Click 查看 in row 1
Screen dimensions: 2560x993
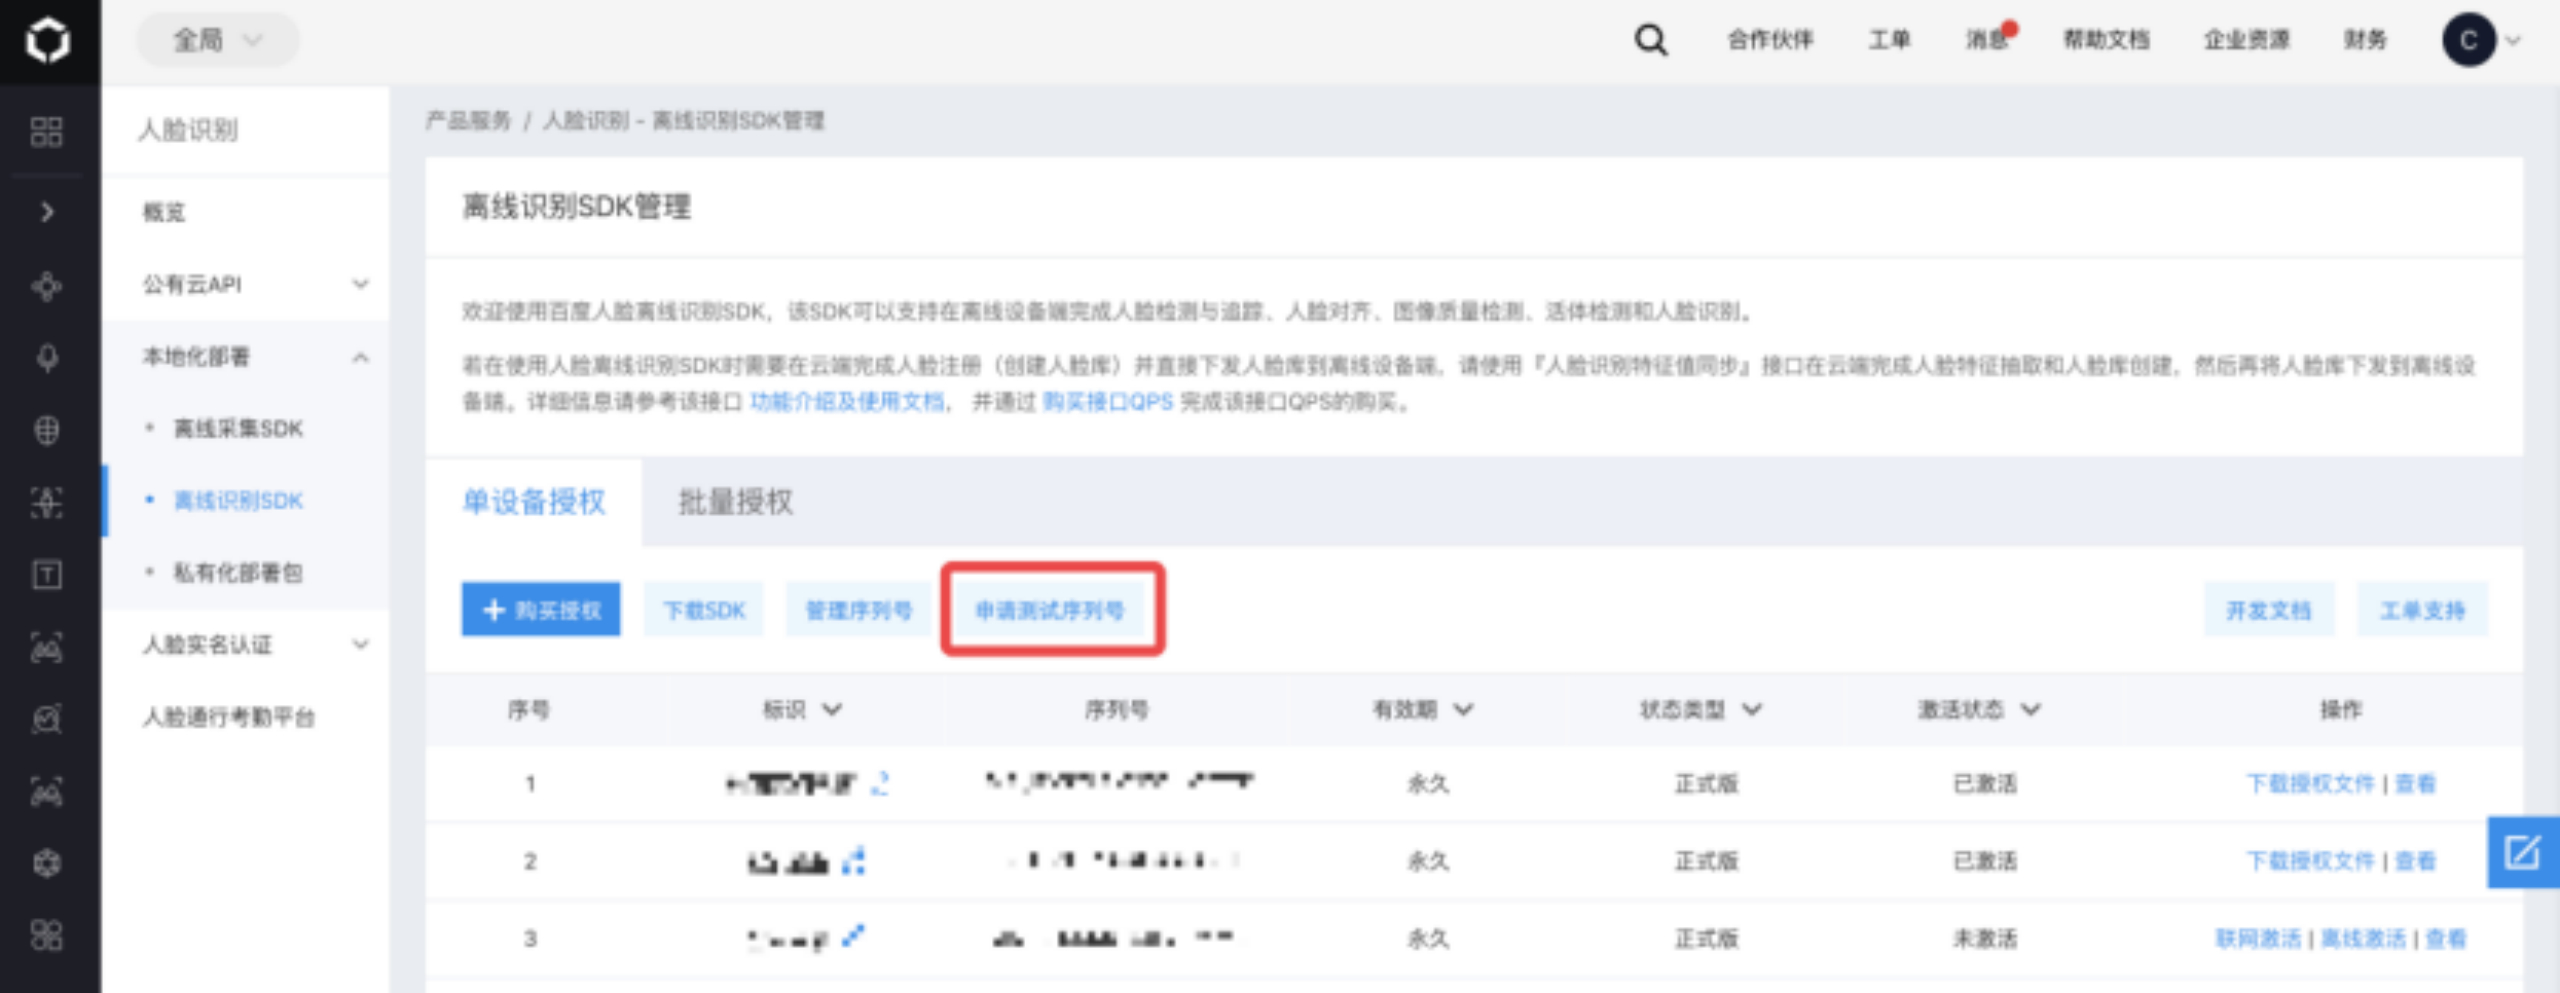(2416, 783)
